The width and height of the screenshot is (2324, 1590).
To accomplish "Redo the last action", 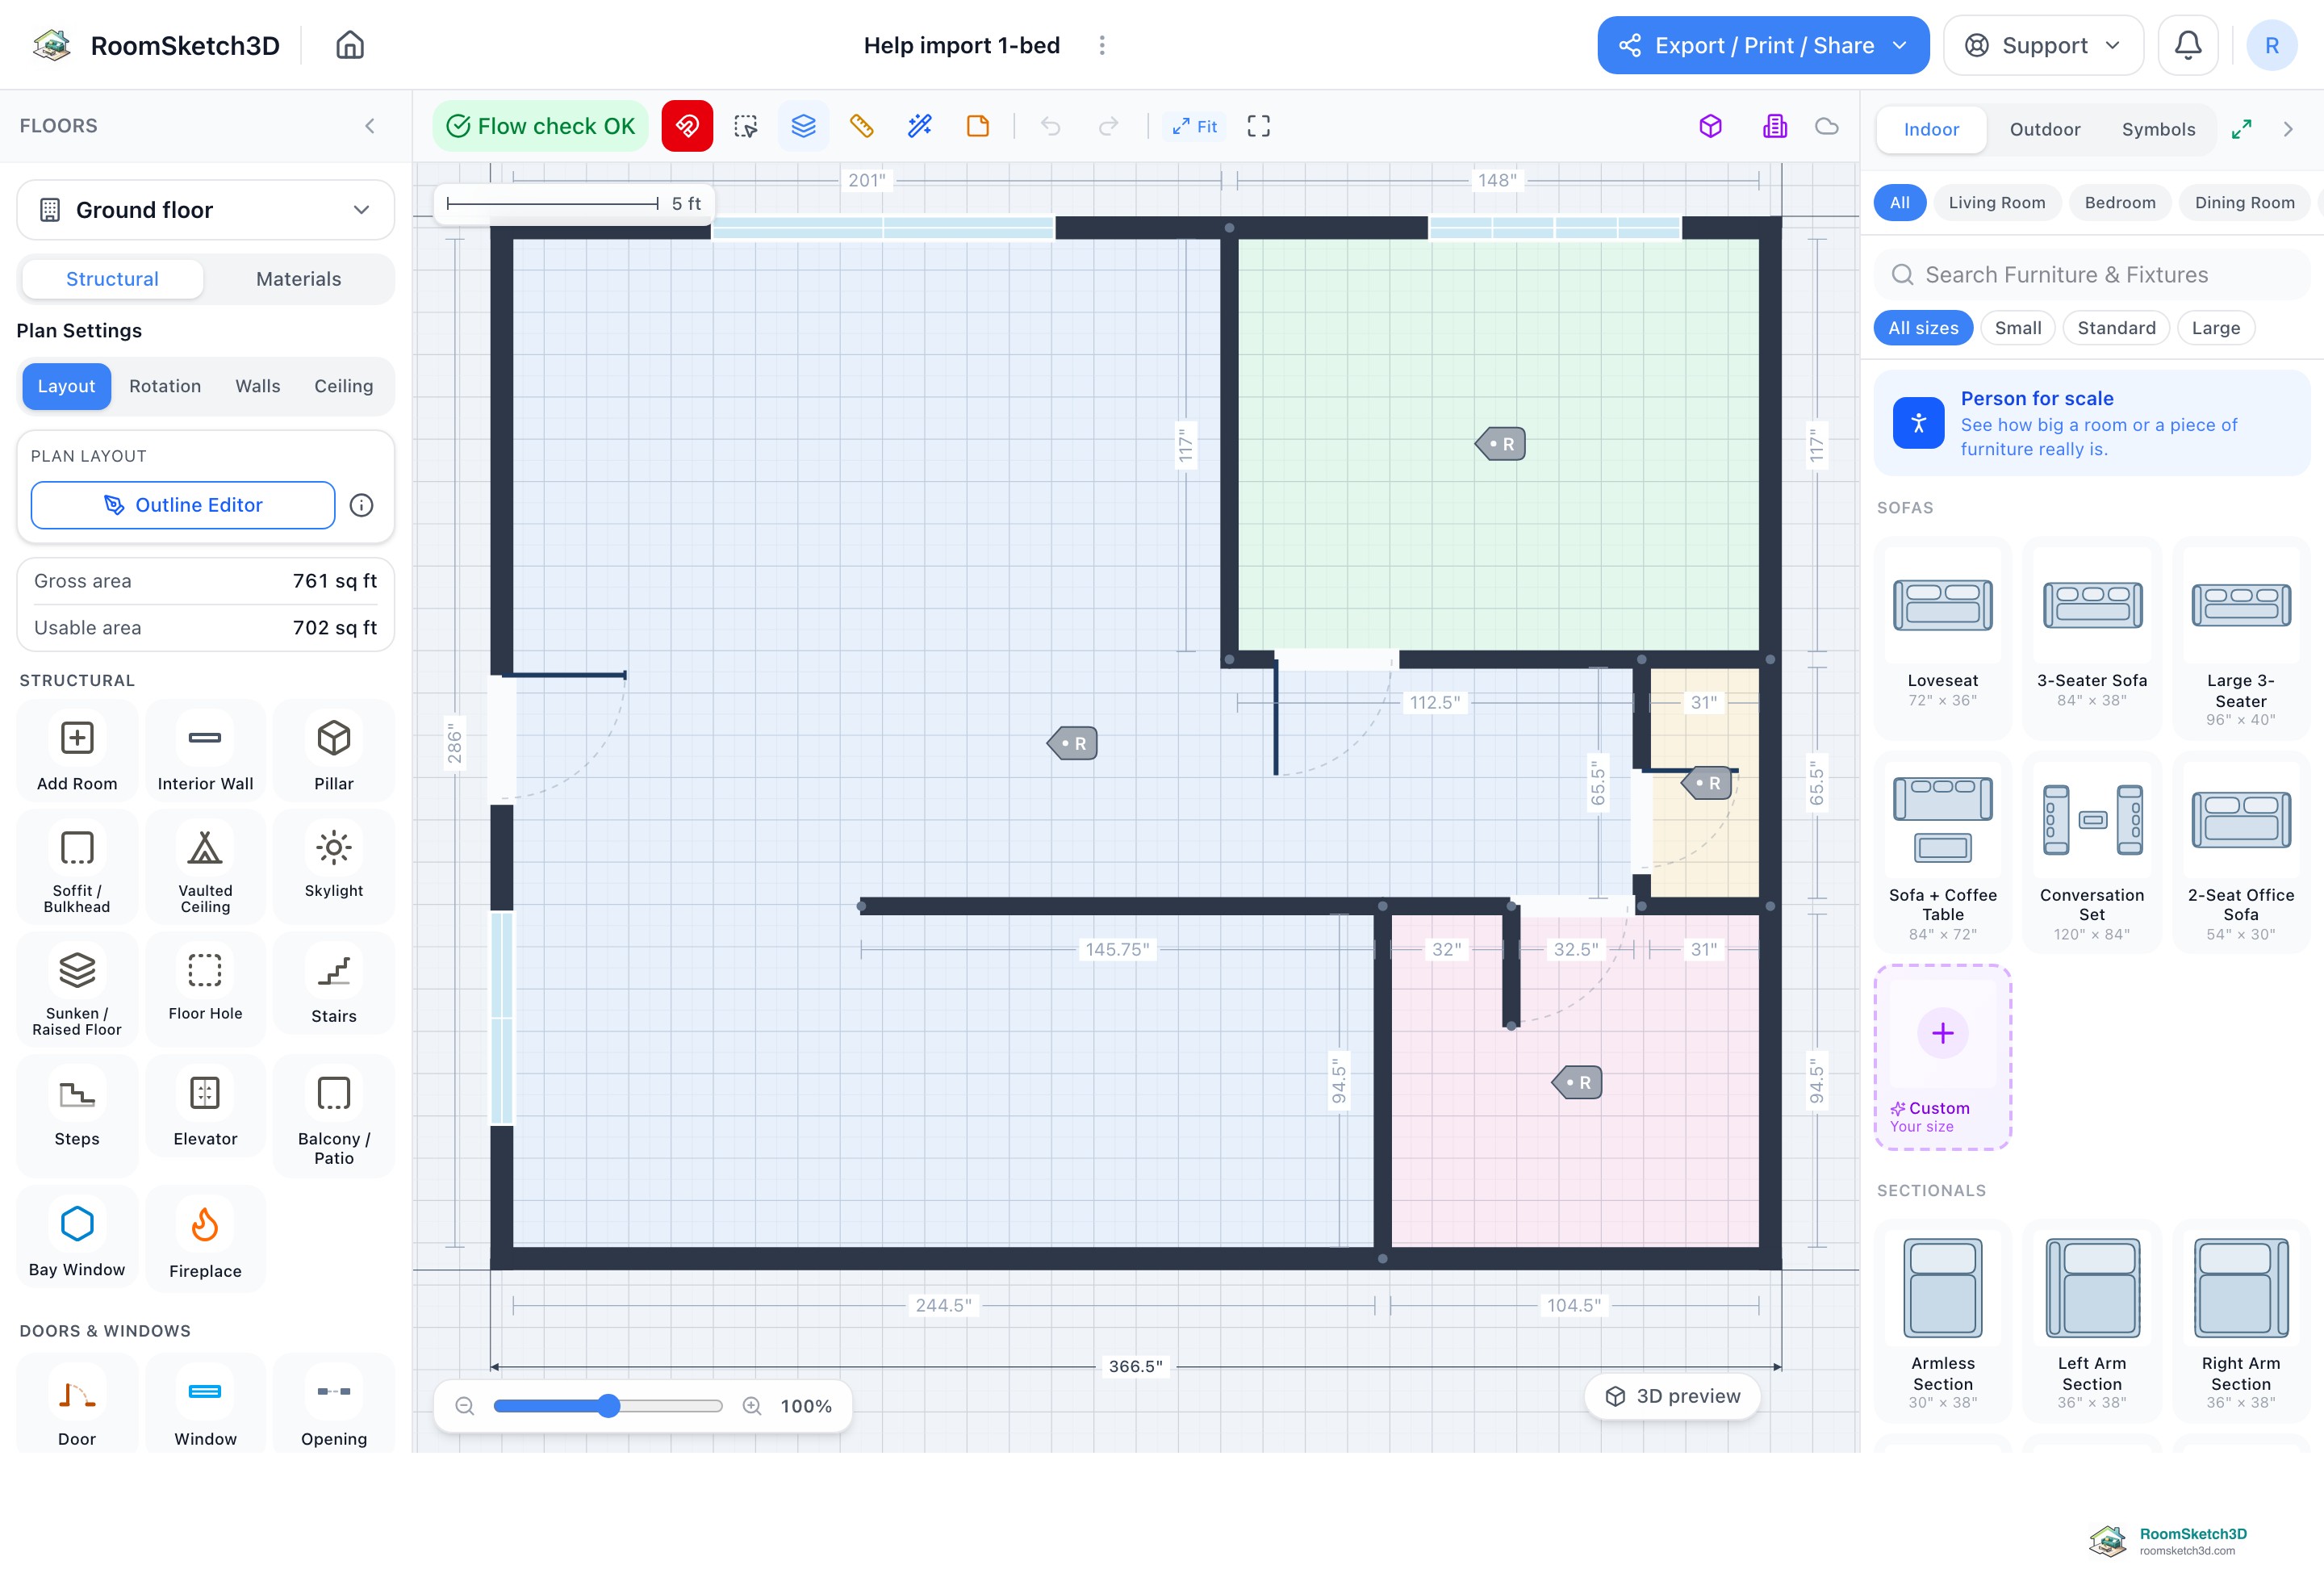I will pos(1108,126).
